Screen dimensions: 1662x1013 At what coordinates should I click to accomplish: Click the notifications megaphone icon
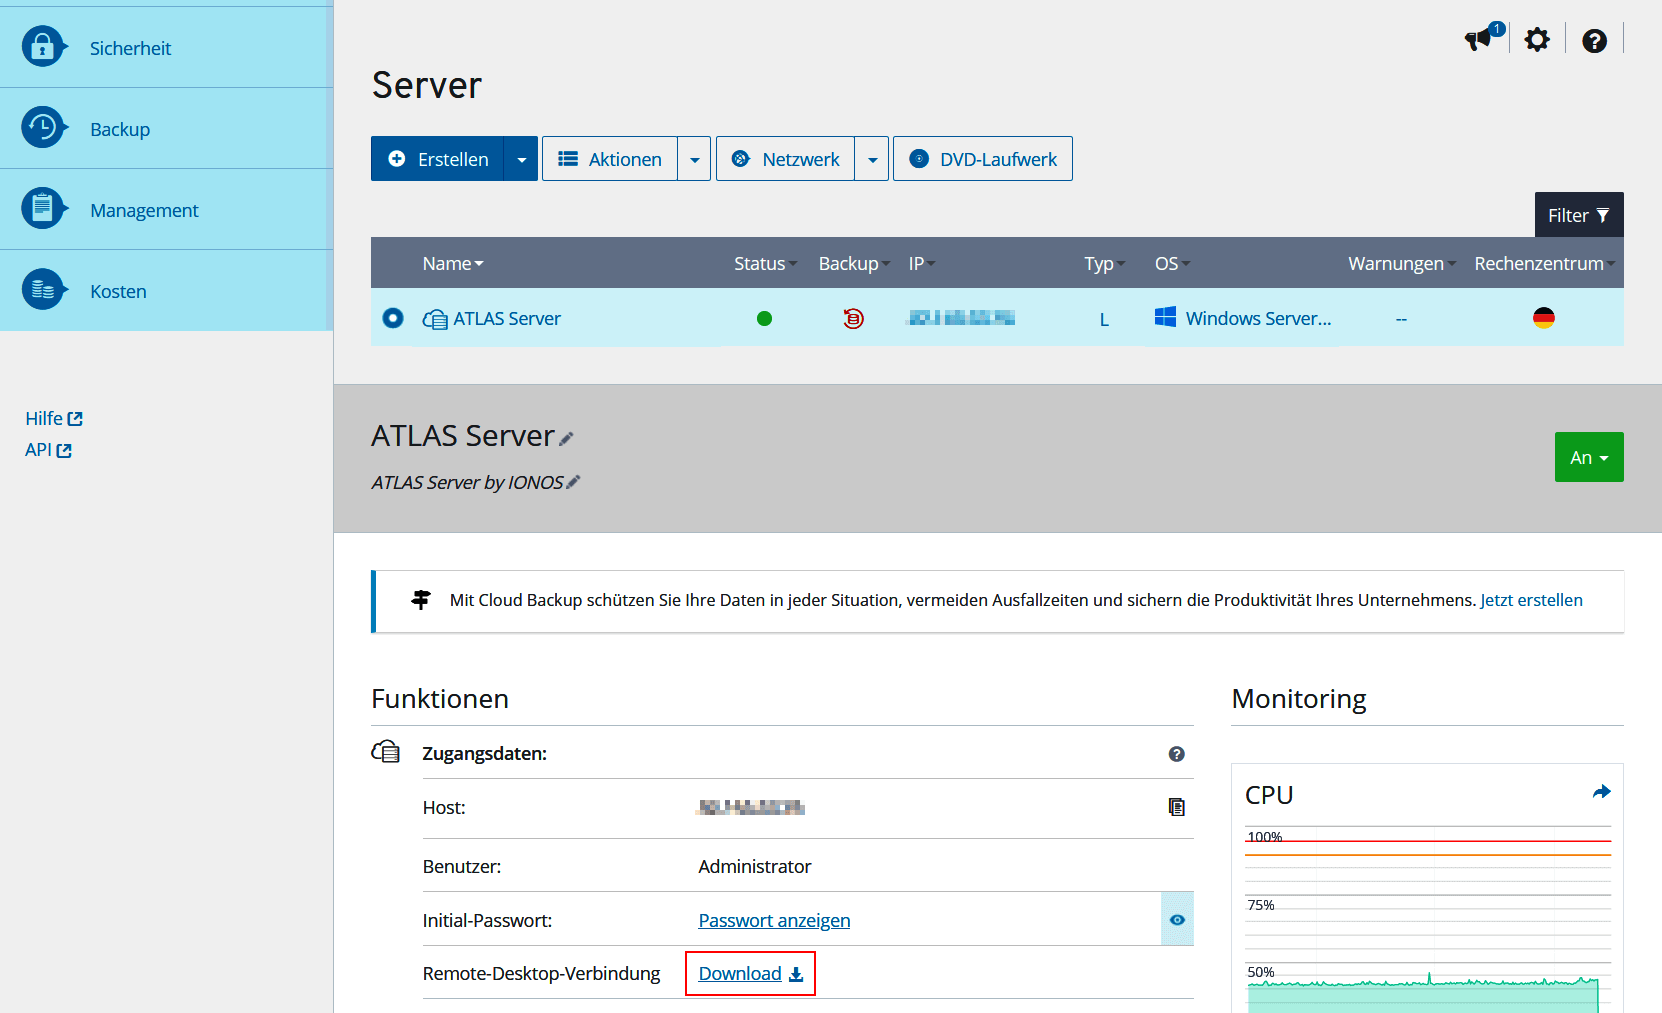click(x=1479, y=39)
